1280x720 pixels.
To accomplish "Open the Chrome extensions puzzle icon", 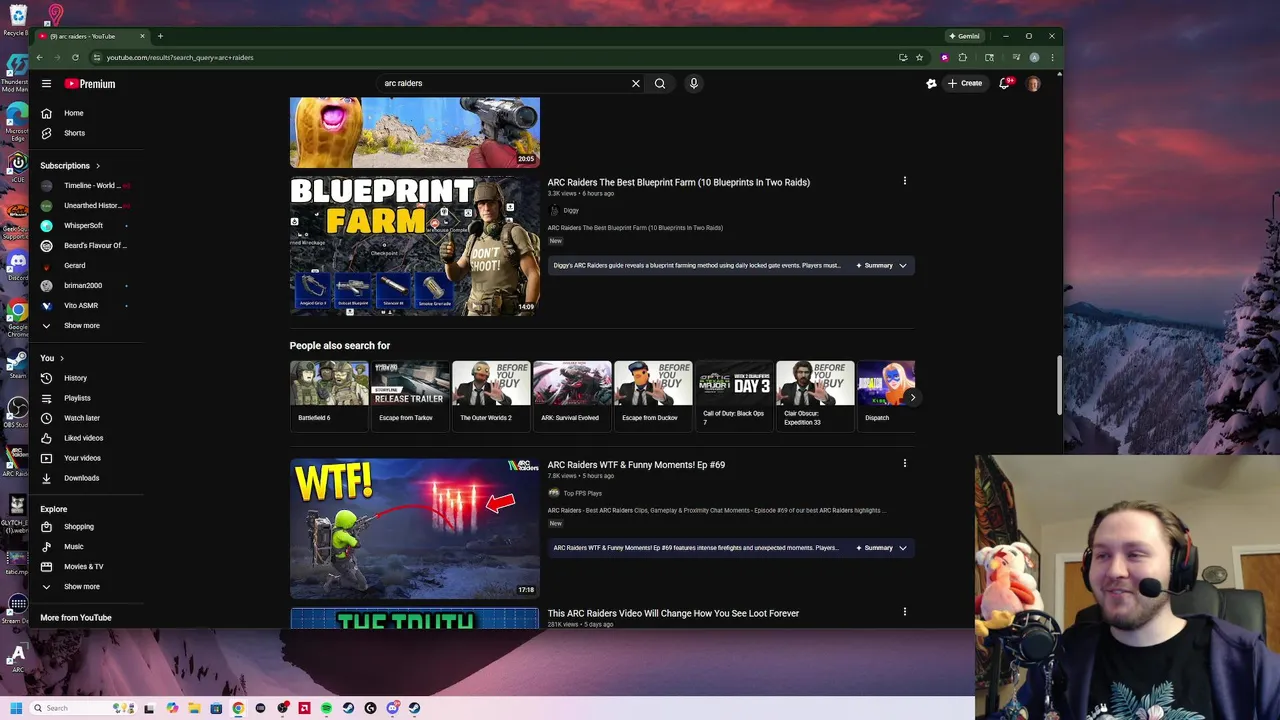I will (x=962, y=58).
